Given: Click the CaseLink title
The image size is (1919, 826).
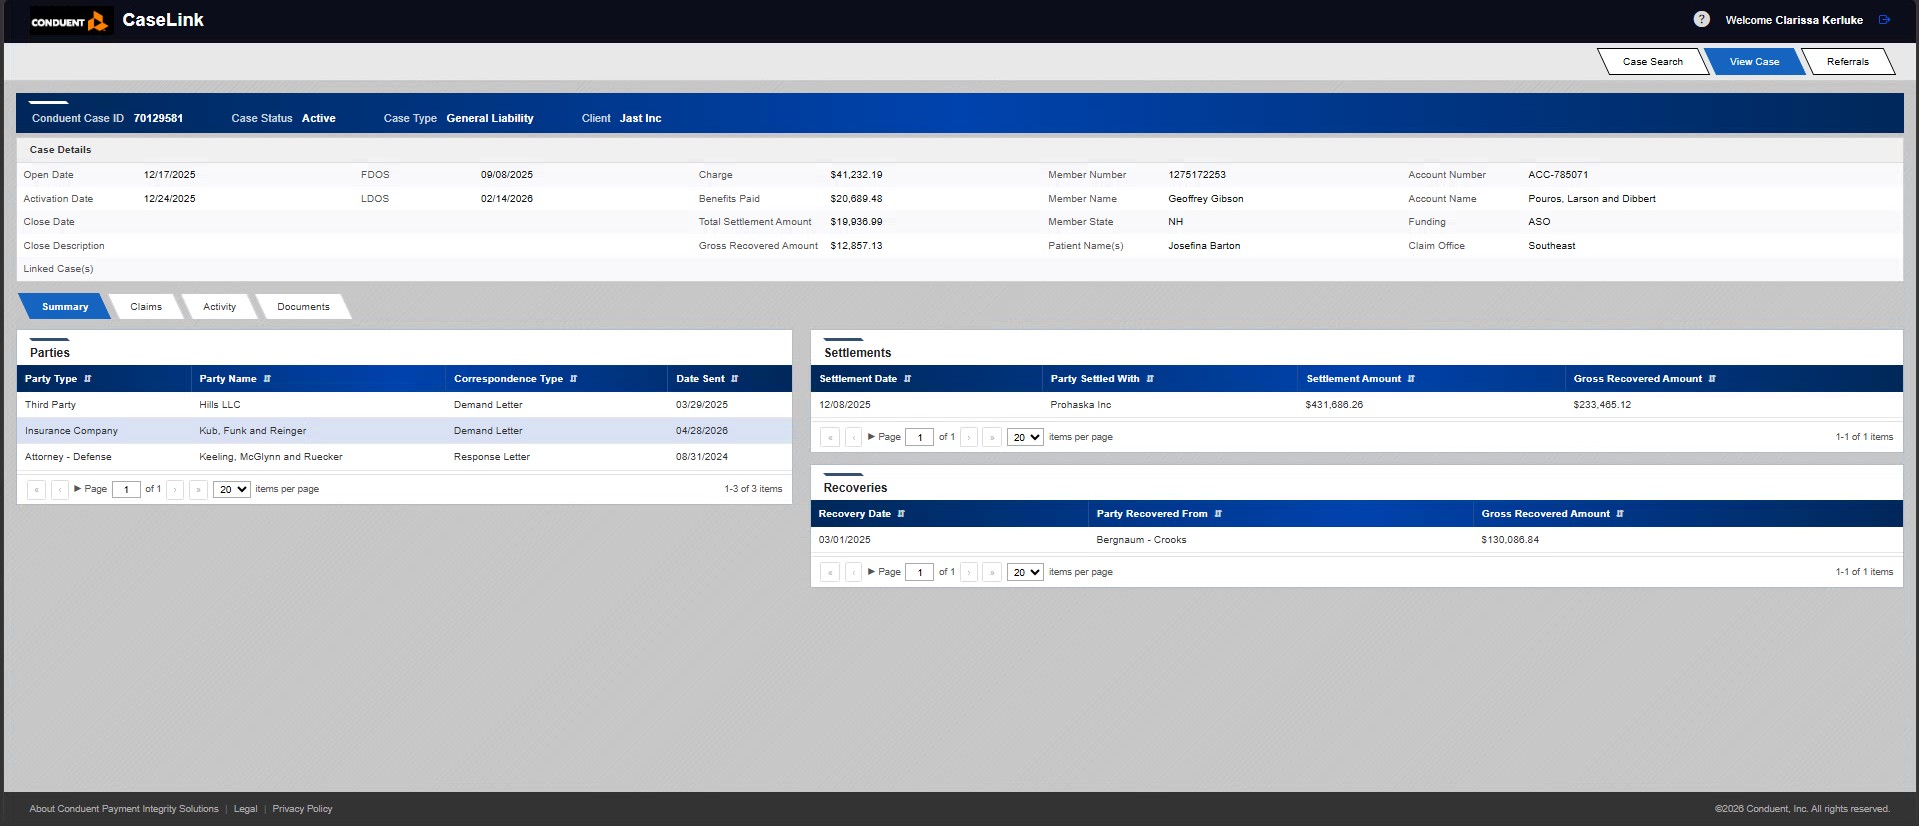Looking at the screenshot, I should [x=163, y=20].
